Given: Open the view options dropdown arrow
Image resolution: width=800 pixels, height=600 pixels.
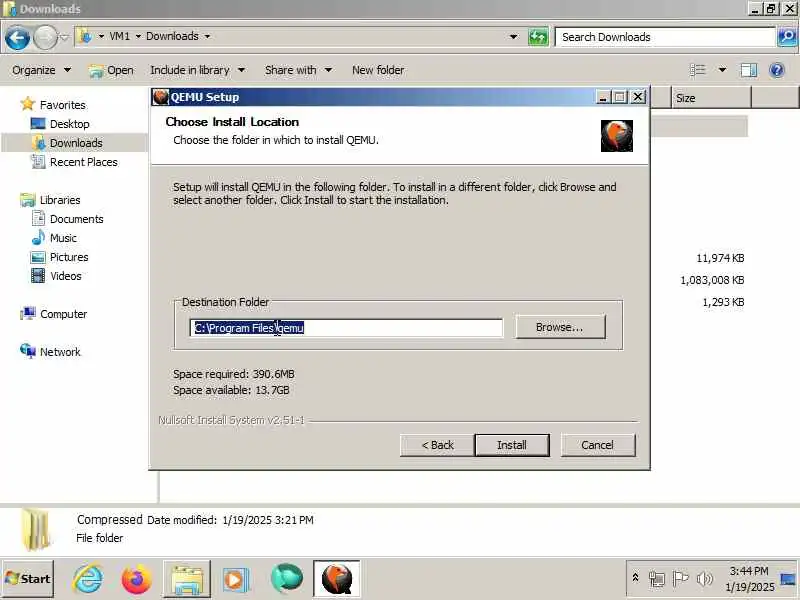Looking at the screenshot, I should click(722, 70).
